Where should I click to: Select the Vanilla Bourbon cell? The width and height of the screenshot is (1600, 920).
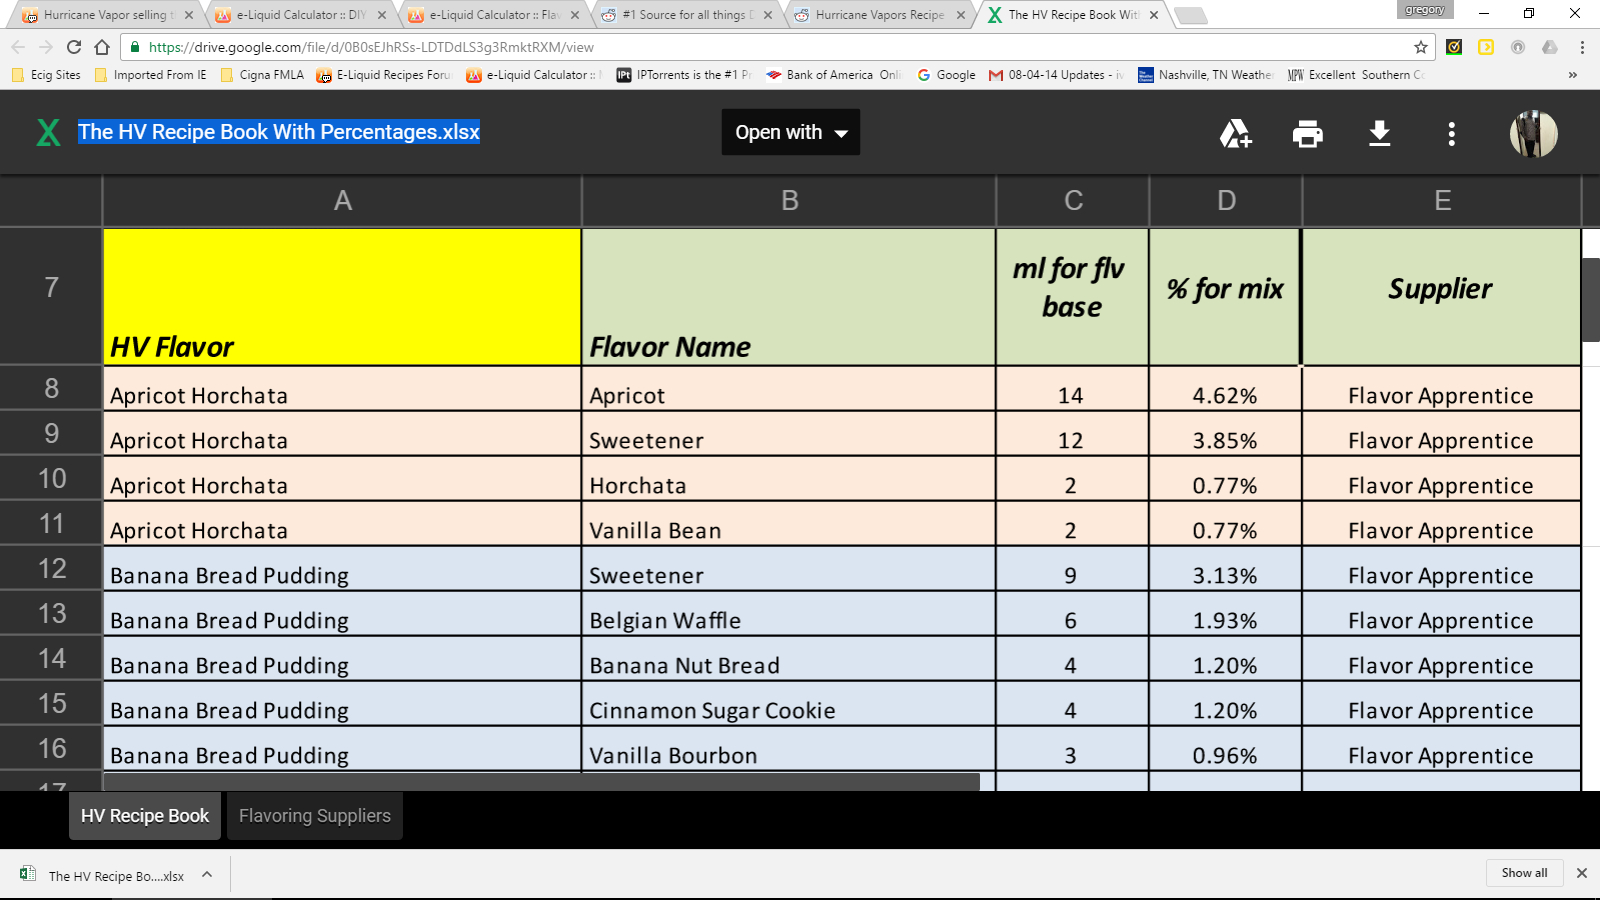pos(789,749)
